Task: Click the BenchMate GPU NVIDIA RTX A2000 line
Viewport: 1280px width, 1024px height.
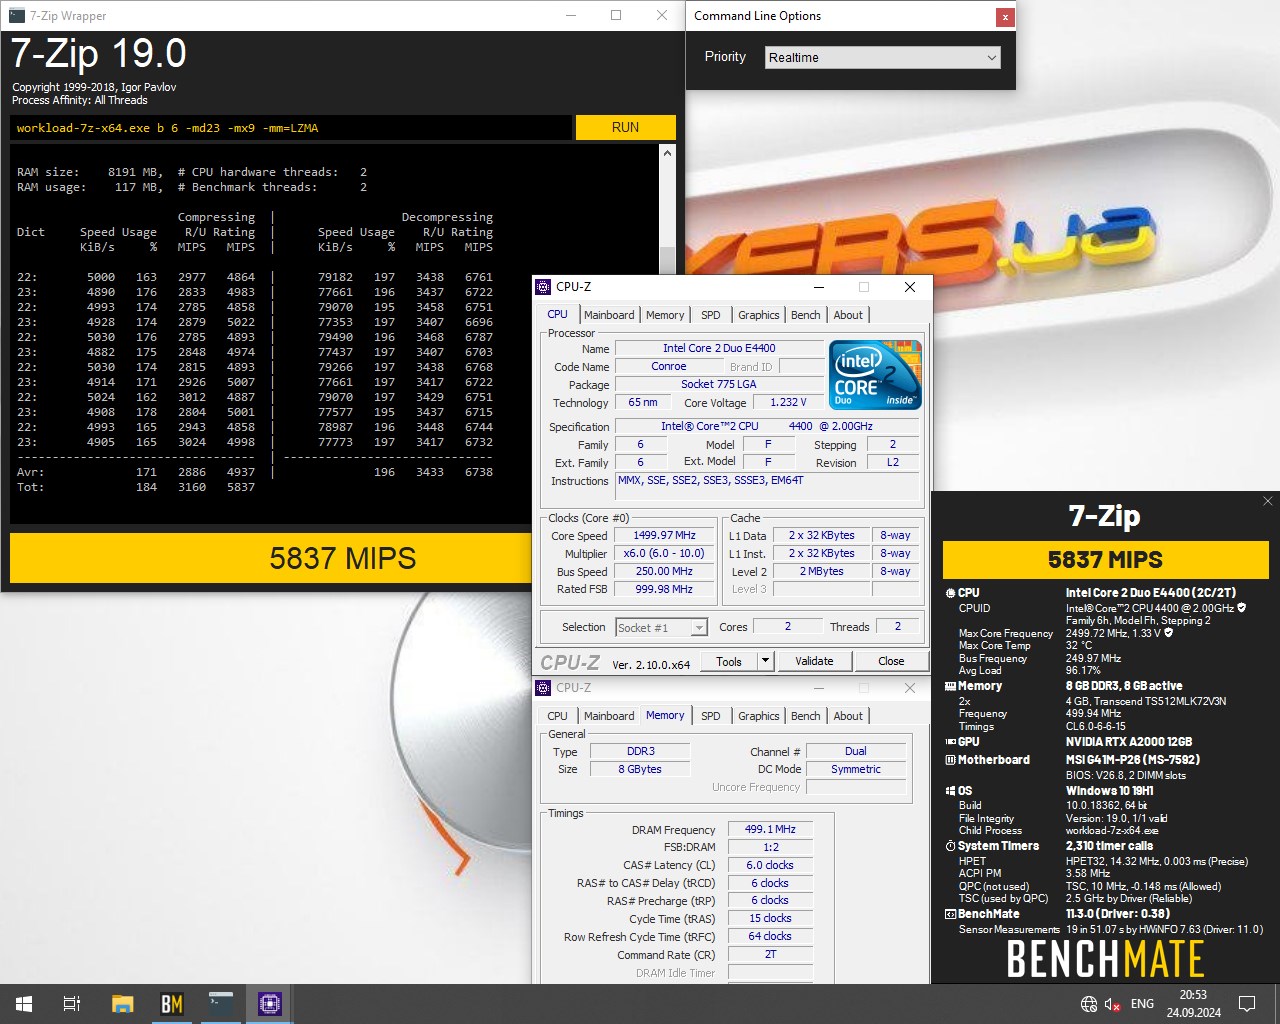Action: [x=1068, y=742]
